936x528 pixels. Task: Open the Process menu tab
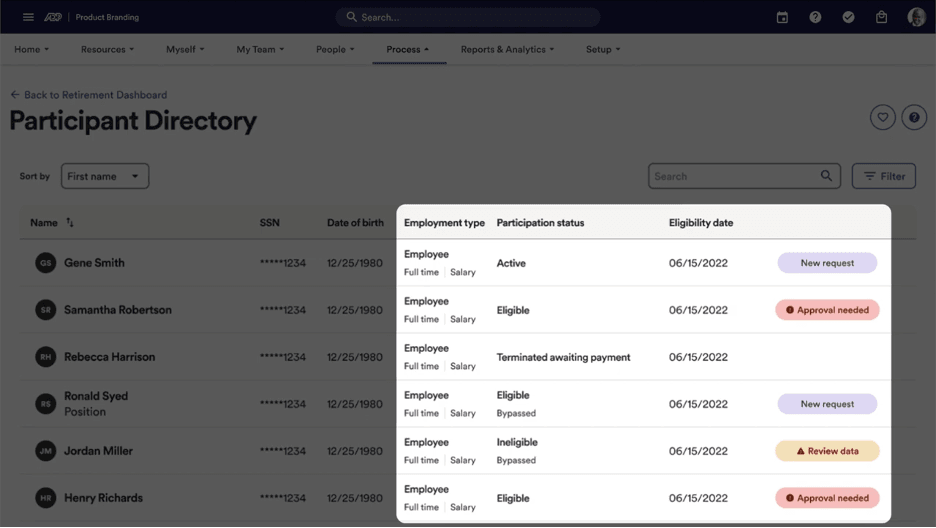[408, 49]
